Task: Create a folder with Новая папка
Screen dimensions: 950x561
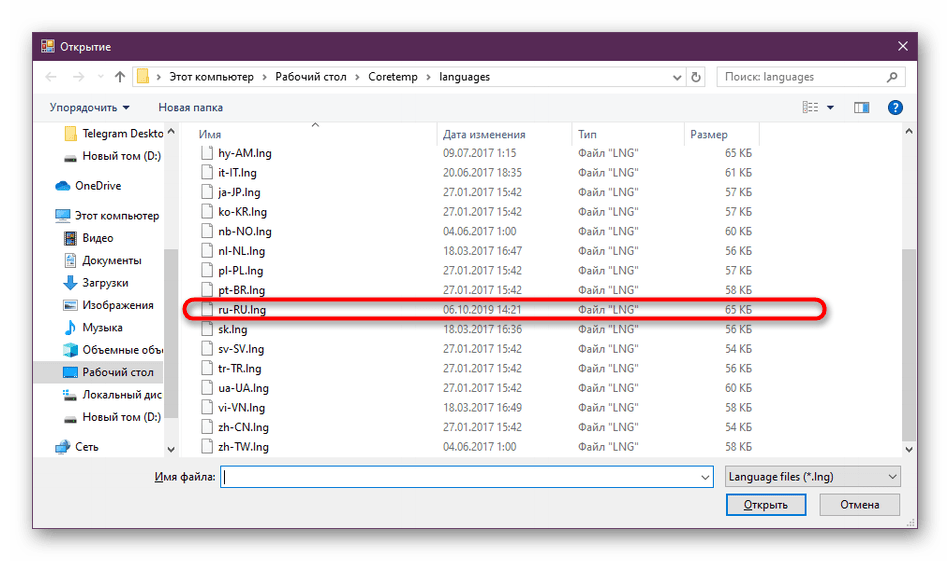Action: pos(190,107)
